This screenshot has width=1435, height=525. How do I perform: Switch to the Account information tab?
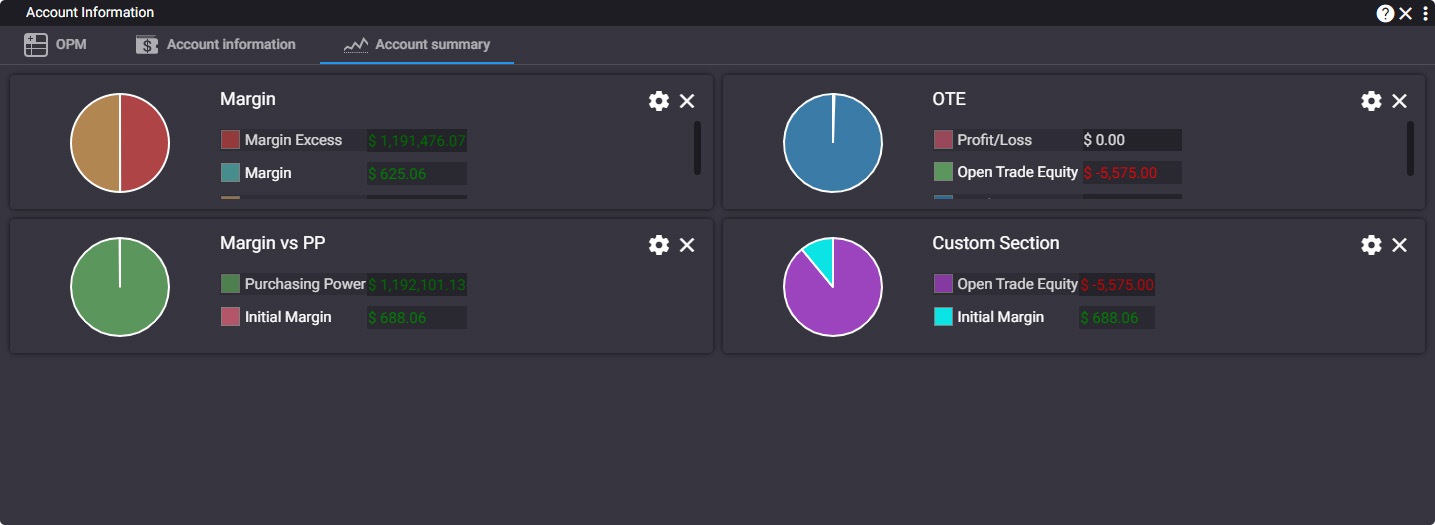(216, 45)
